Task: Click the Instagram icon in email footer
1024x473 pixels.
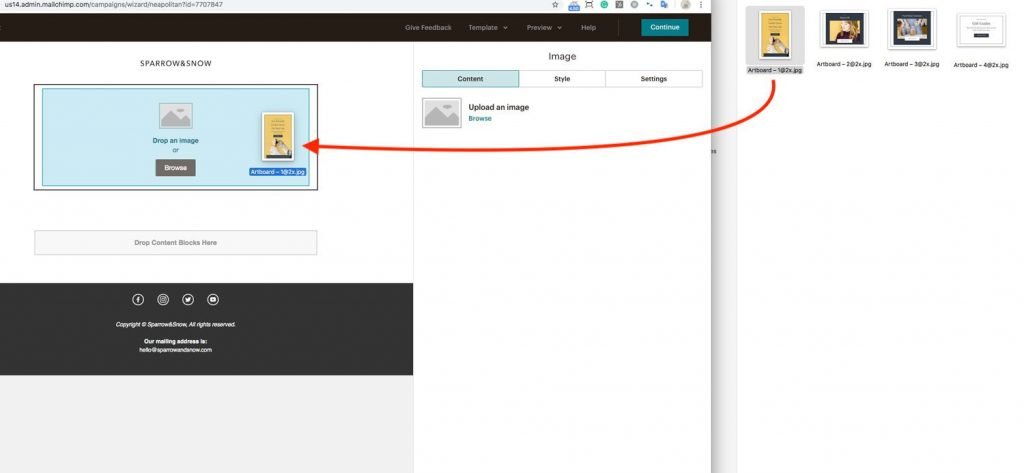Action: 163,299
